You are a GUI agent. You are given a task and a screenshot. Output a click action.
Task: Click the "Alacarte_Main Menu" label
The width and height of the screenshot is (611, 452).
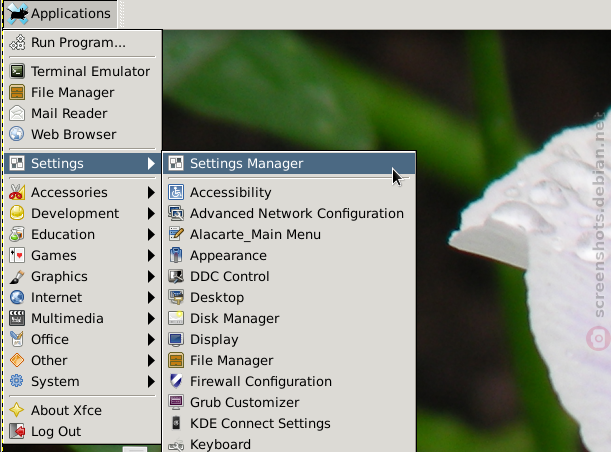click(256, 234)
